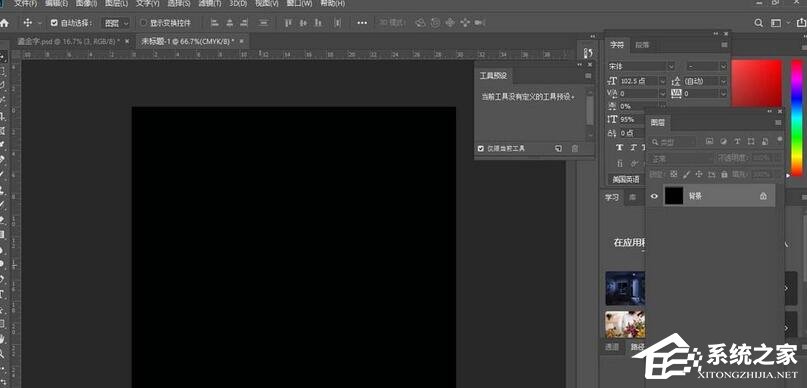Screen dimensions: 807x388
Task: Select the Move tool icon in options bar
Action: coord(28,23)
